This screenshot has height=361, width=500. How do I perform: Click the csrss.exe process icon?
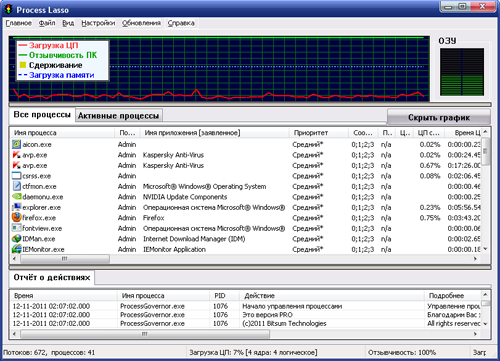pos(16,176)
